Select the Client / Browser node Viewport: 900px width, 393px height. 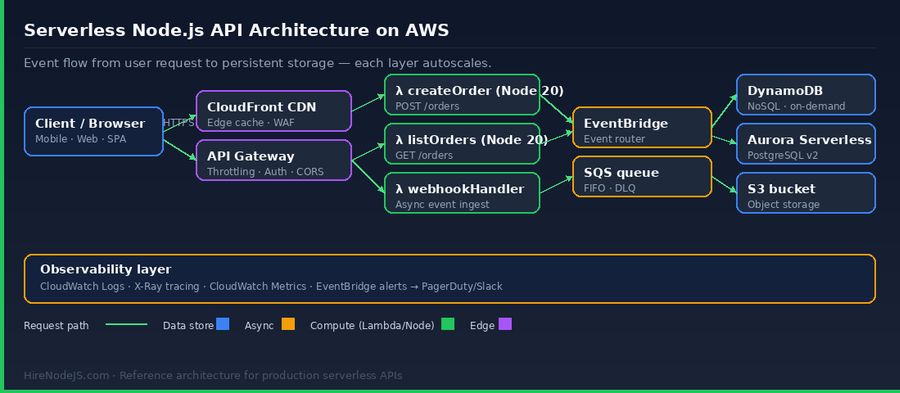point(94,131)
